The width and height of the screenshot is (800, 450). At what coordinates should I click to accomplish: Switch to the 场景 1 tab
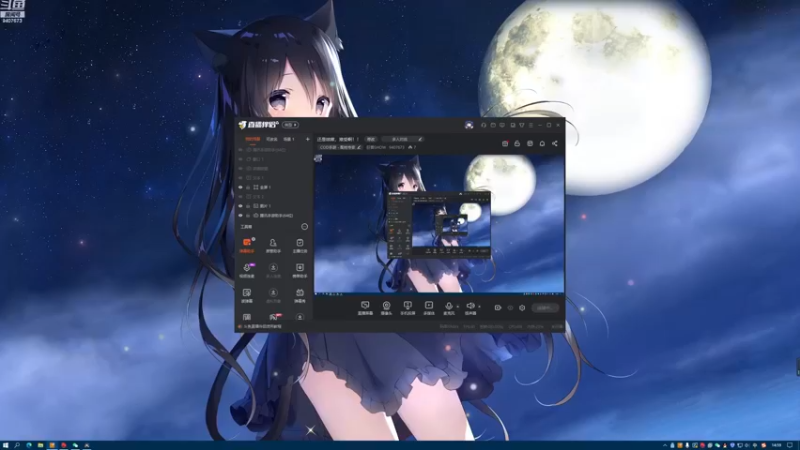click(x=289, y=139)
